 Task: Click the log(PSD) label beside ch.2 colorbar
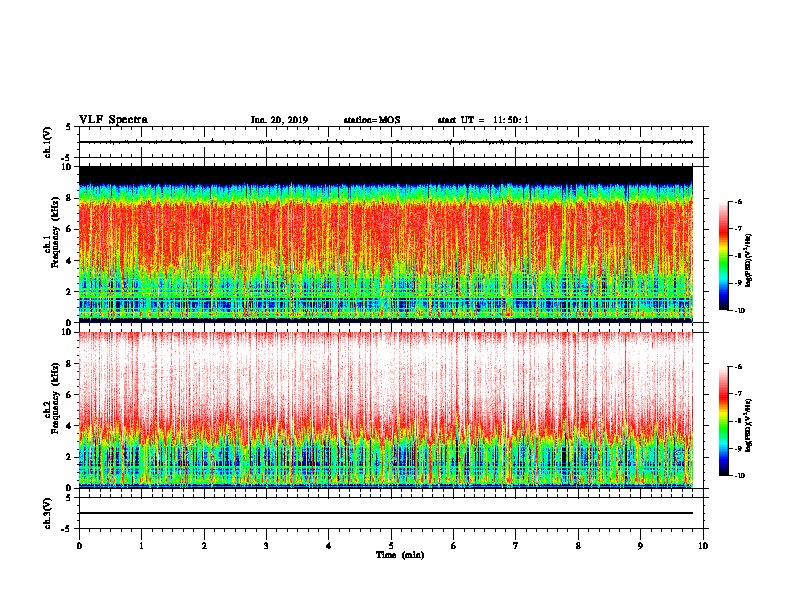coord(749,425)
